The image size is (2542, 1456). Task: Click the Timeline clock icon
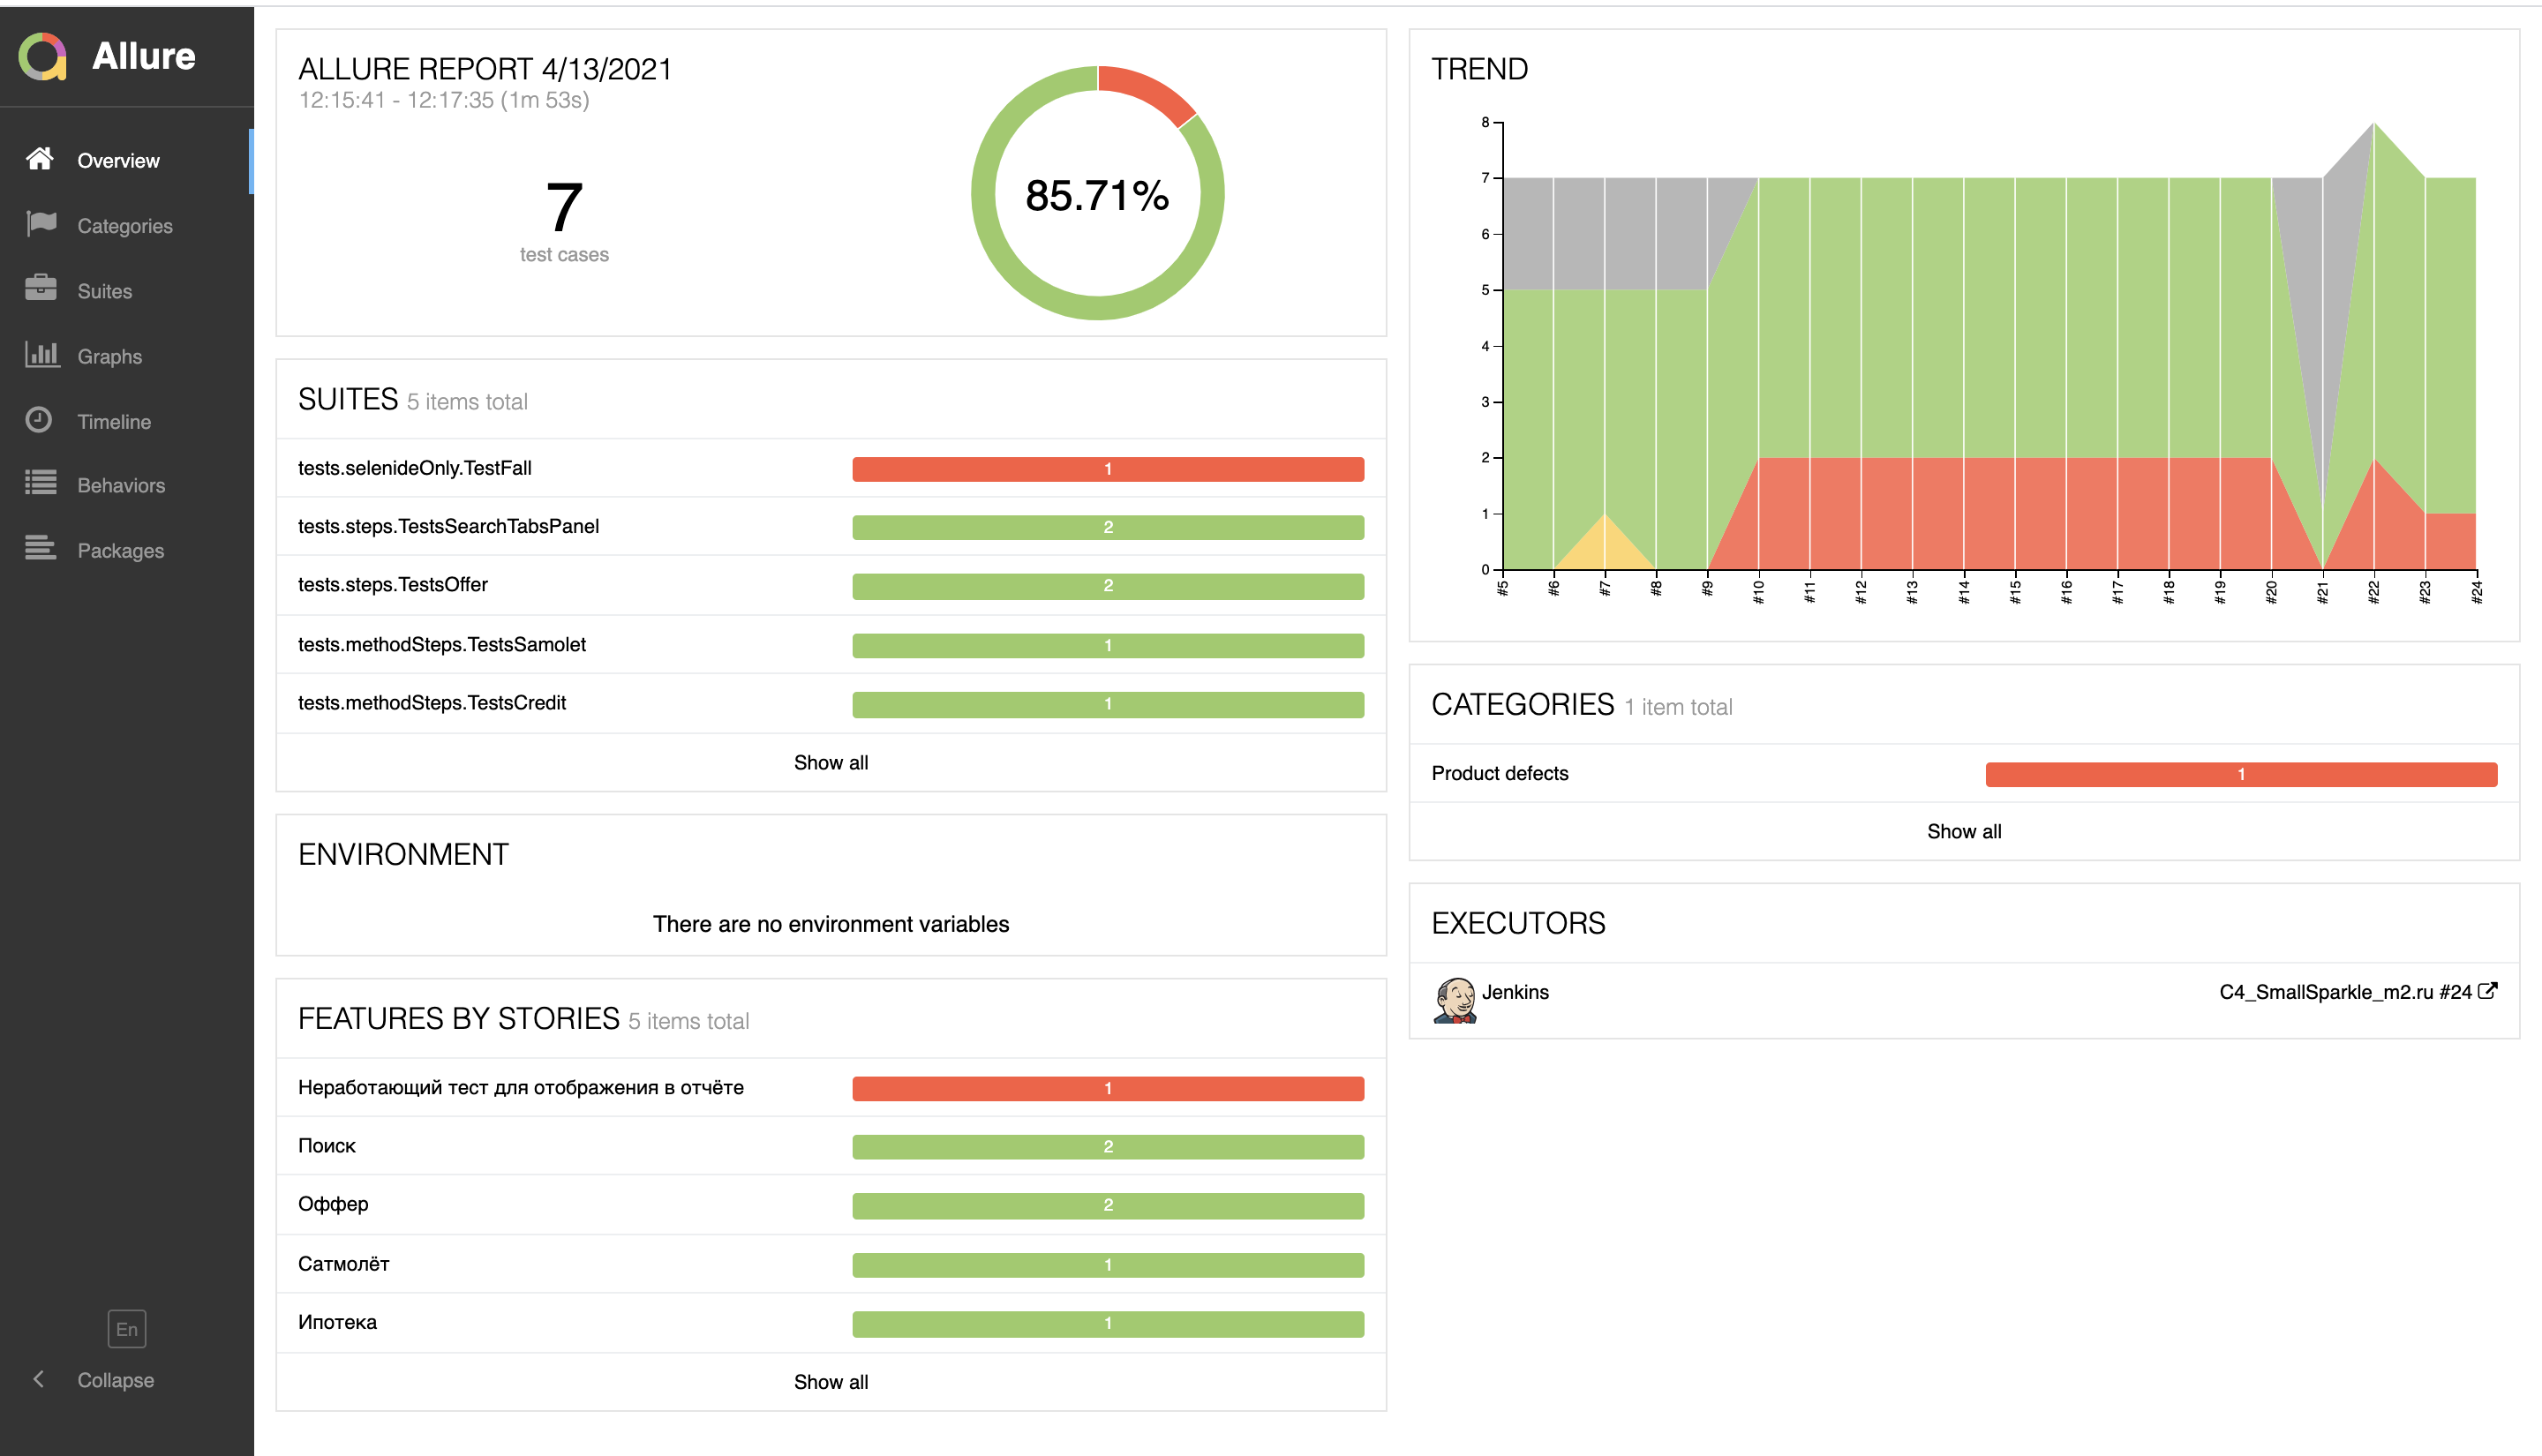tap(39, 420)
